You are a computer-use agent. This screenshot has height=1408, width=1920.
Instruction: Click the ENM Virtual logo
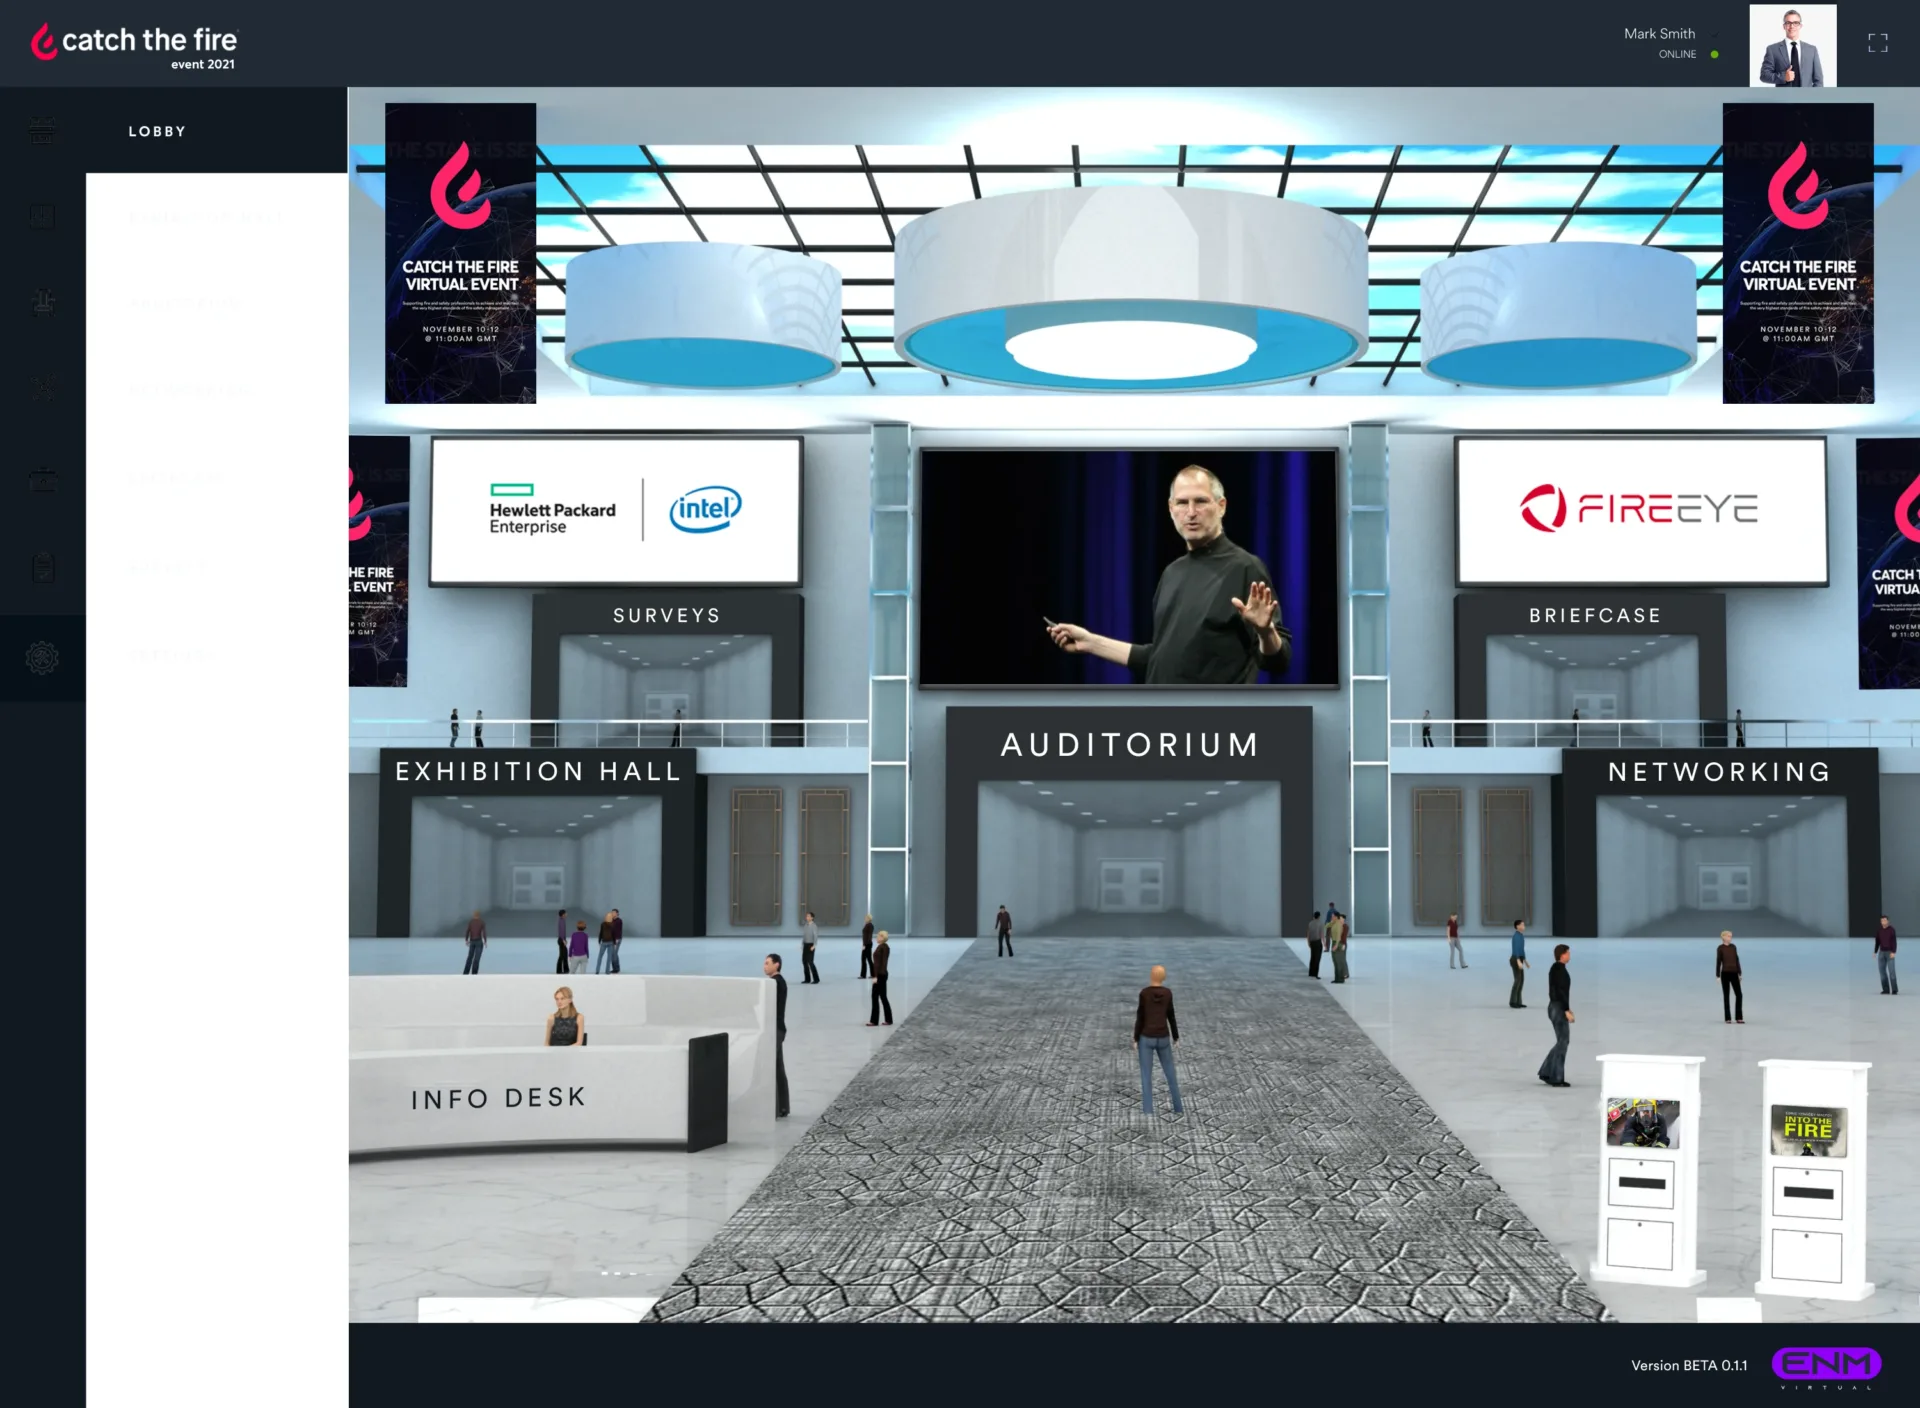pos(1826,1366)
